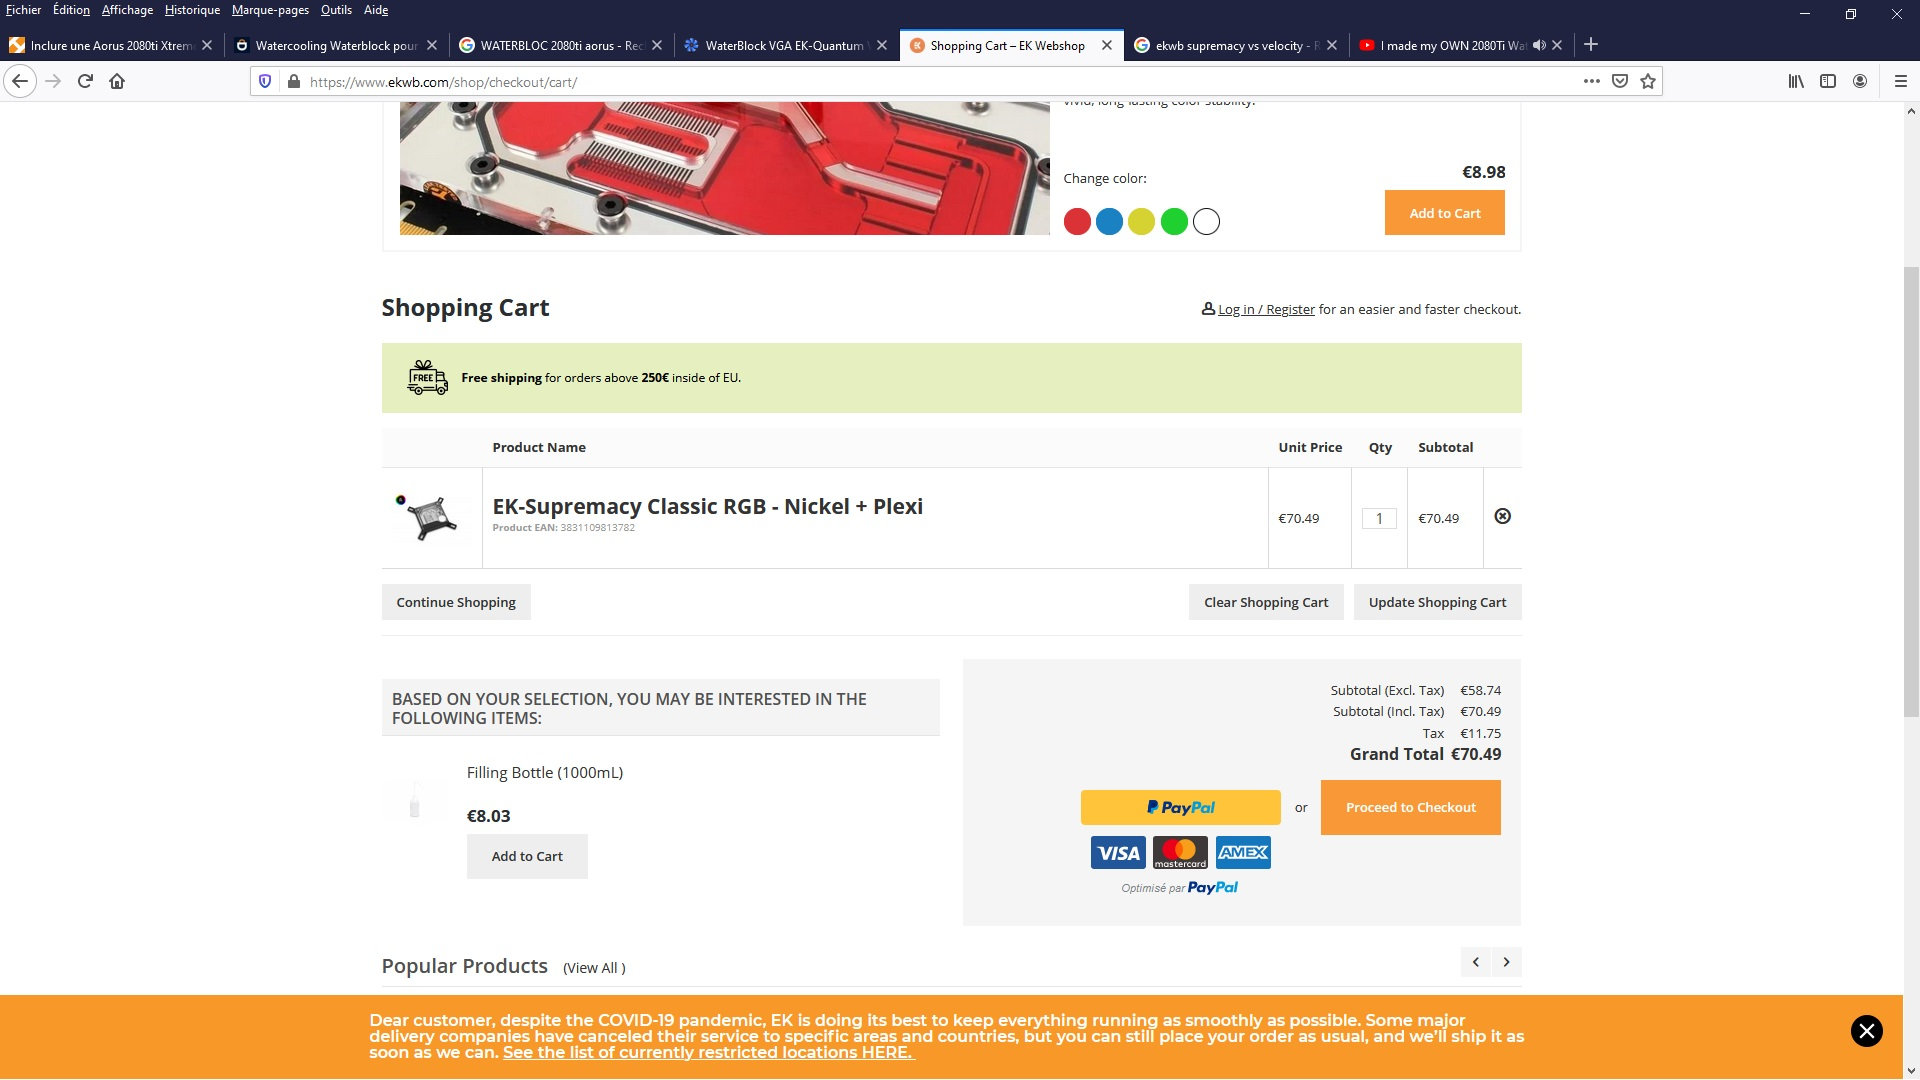Viewport: 1920px width, 1080px height.
Task: Show next popular products
Action: coord(1506,962)
